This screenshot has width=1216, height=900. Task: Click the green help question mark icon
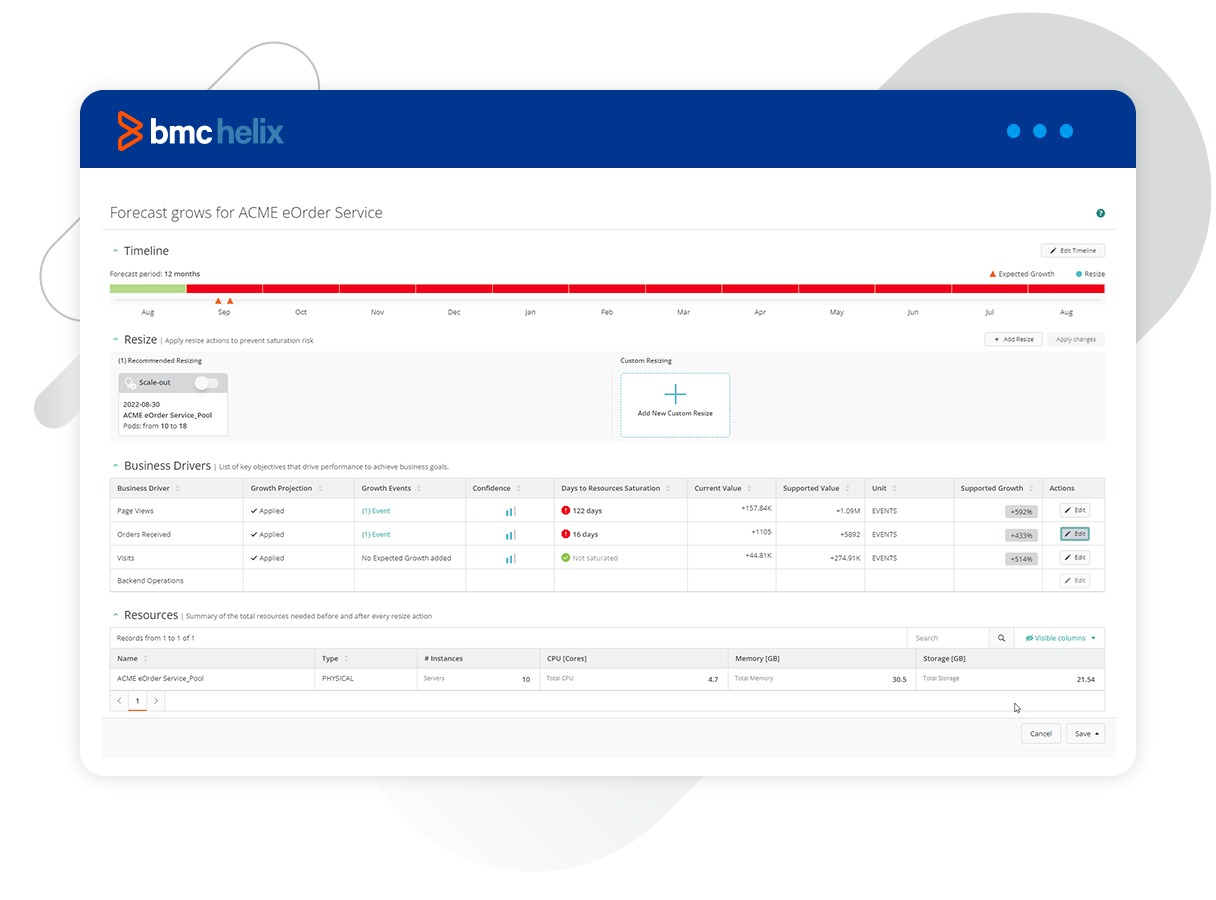[1100, 213]
